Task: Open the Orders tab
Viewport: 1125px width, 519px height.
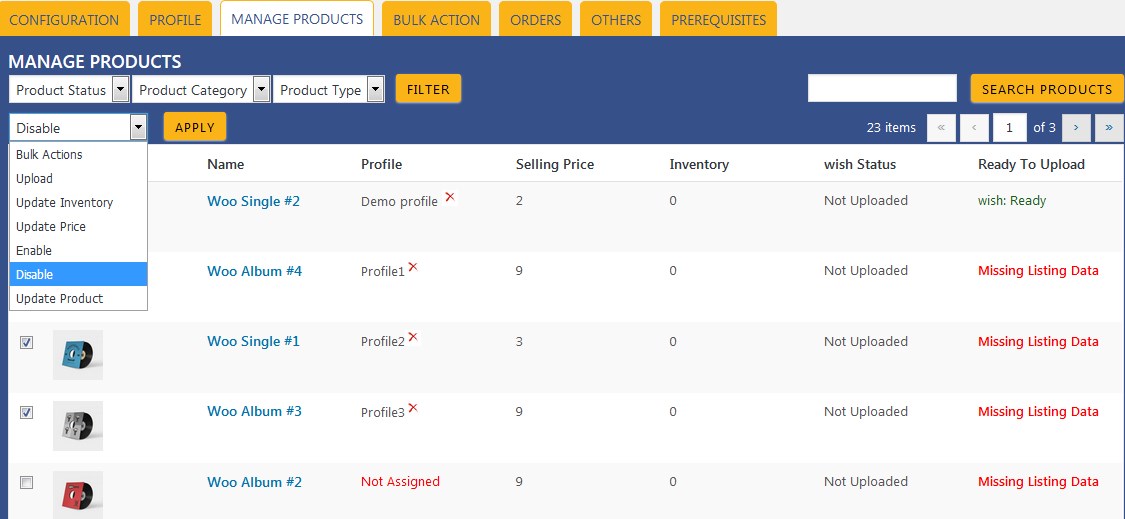Action: 535,19
